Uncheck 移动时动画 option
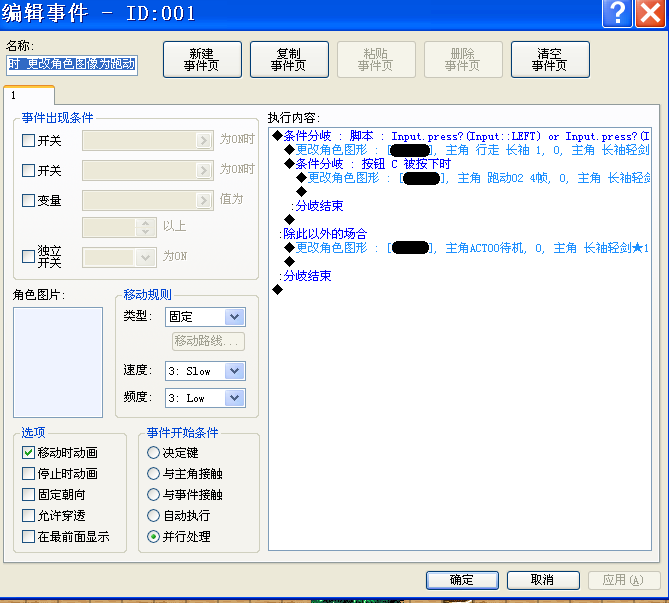This screenshot has width=669, height=603. pyautogui.click(x=28, y=452)
